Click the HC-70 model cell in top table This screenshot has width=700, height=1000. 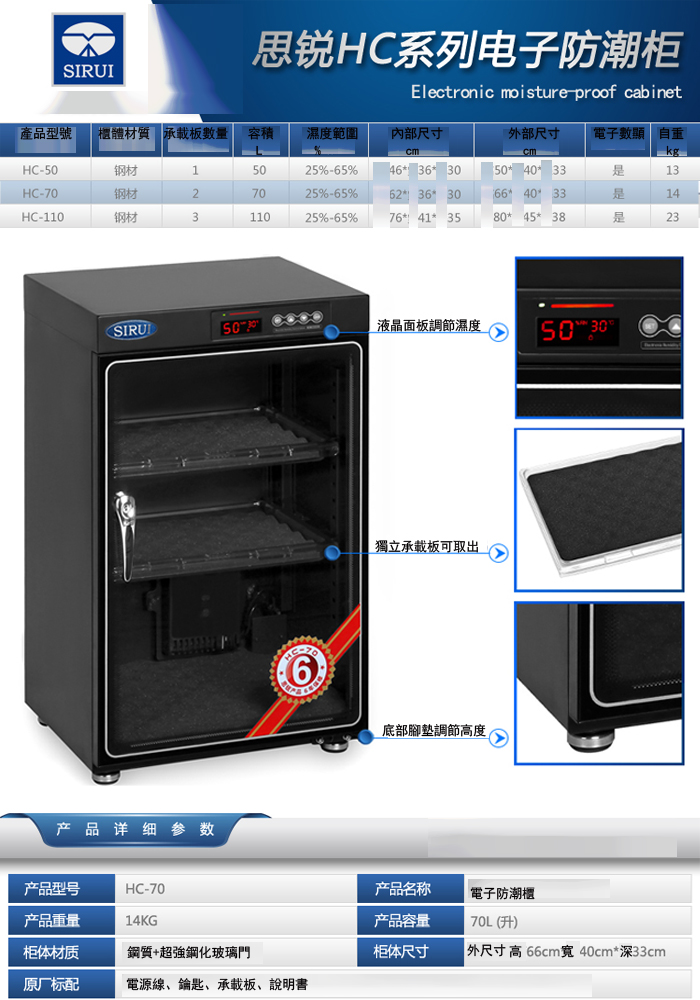(x=40, y=193)
